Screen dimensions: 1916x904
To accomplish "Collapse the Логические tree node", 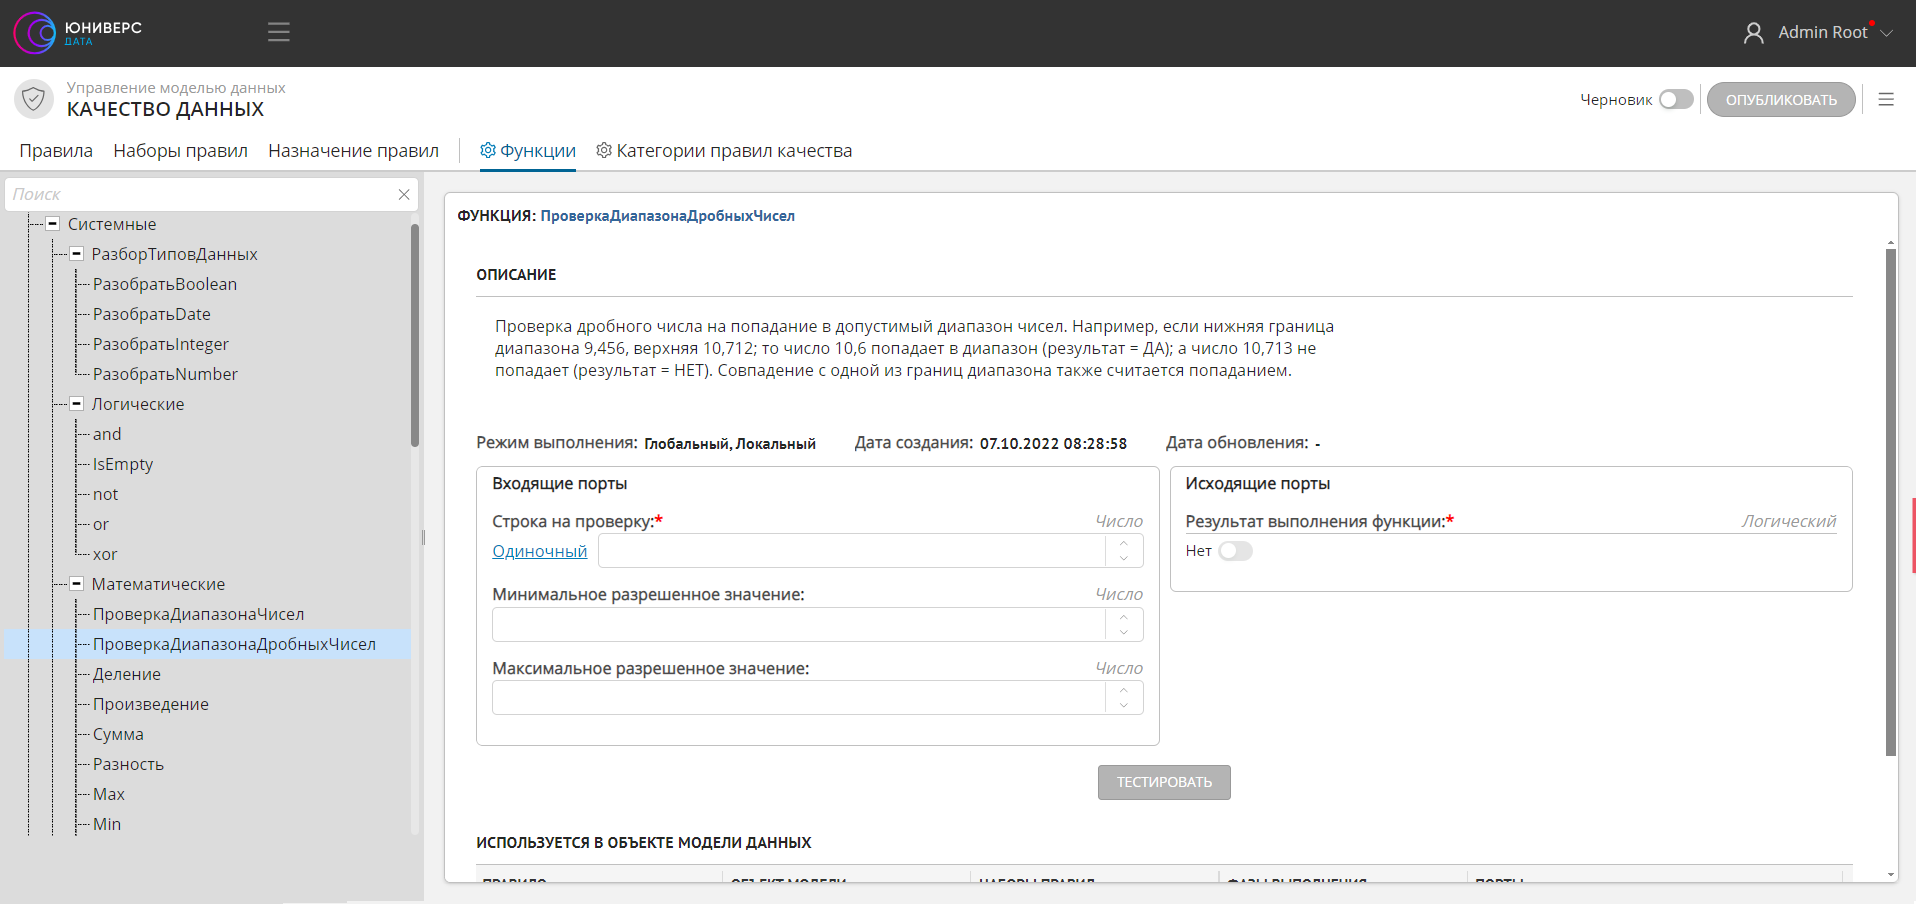I will pyautogui.click(x=77, y=404).
